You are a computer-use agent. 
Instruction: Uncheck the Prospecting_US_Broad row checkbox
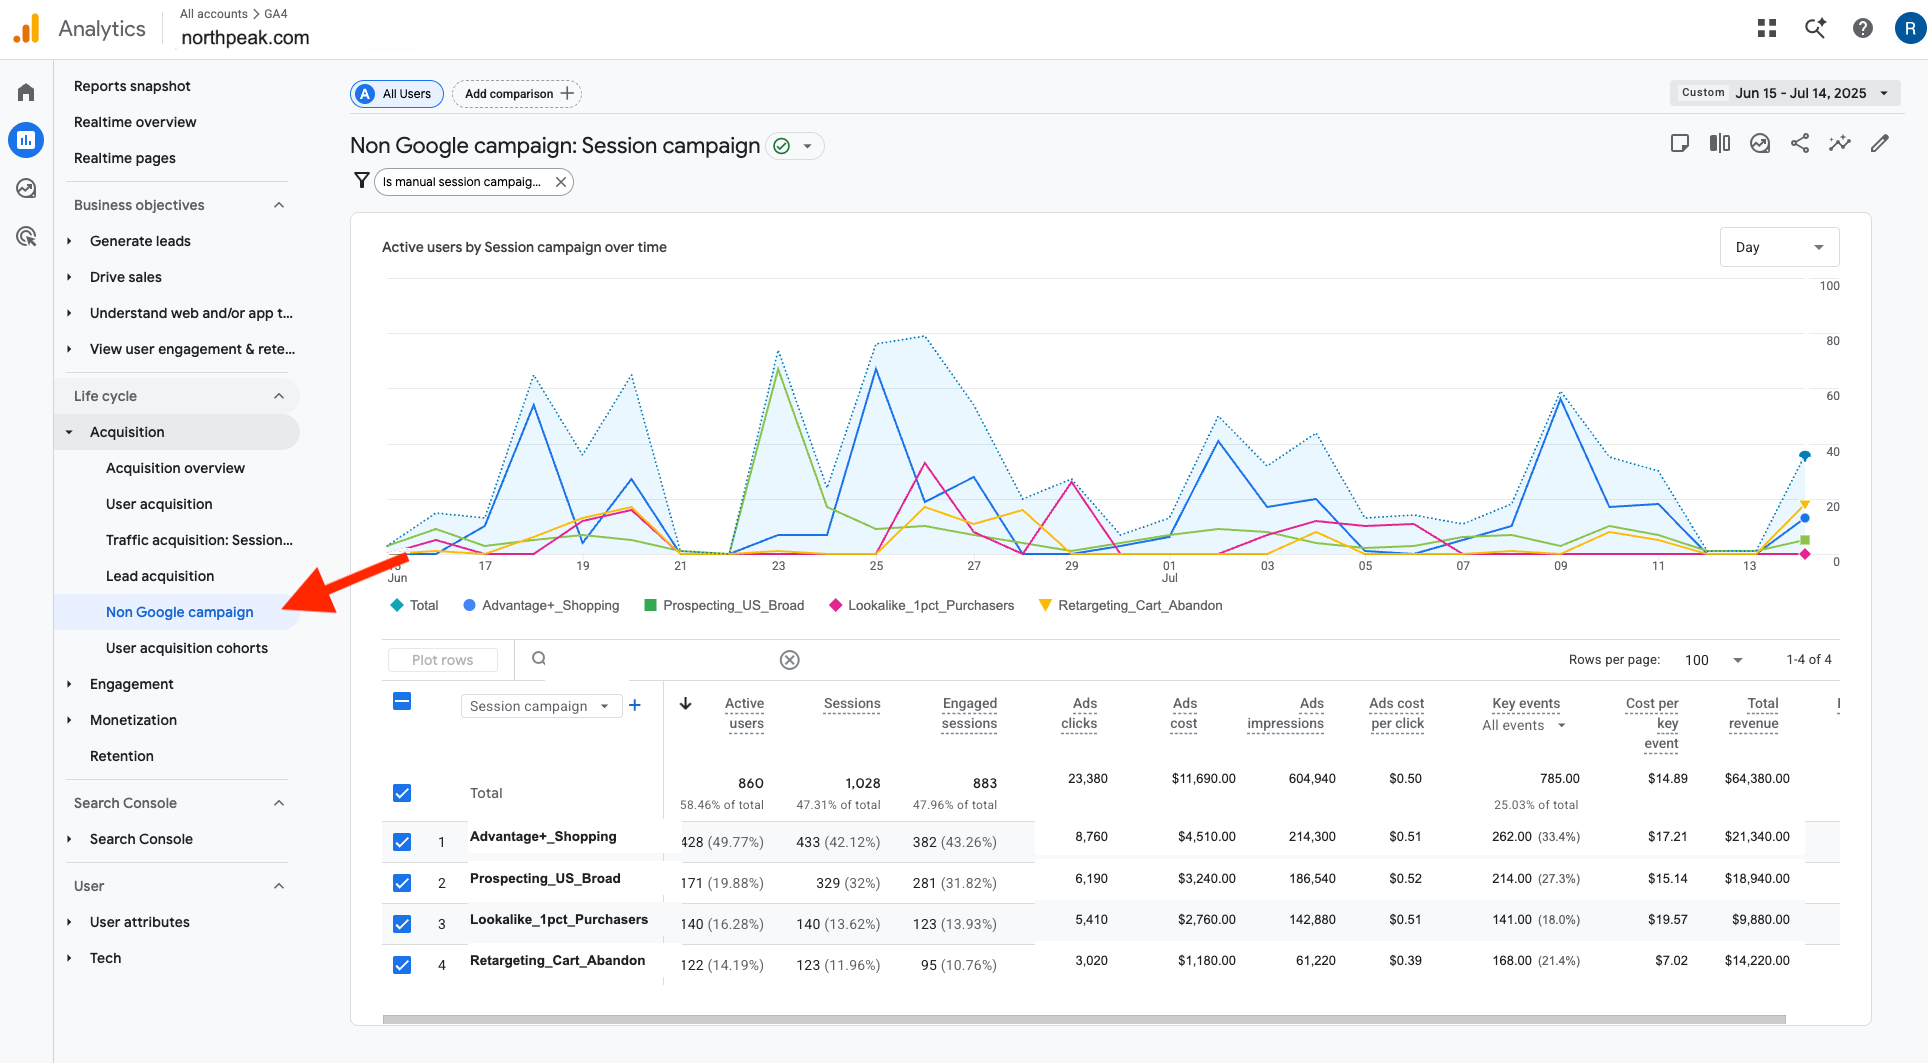pos(402,883)
